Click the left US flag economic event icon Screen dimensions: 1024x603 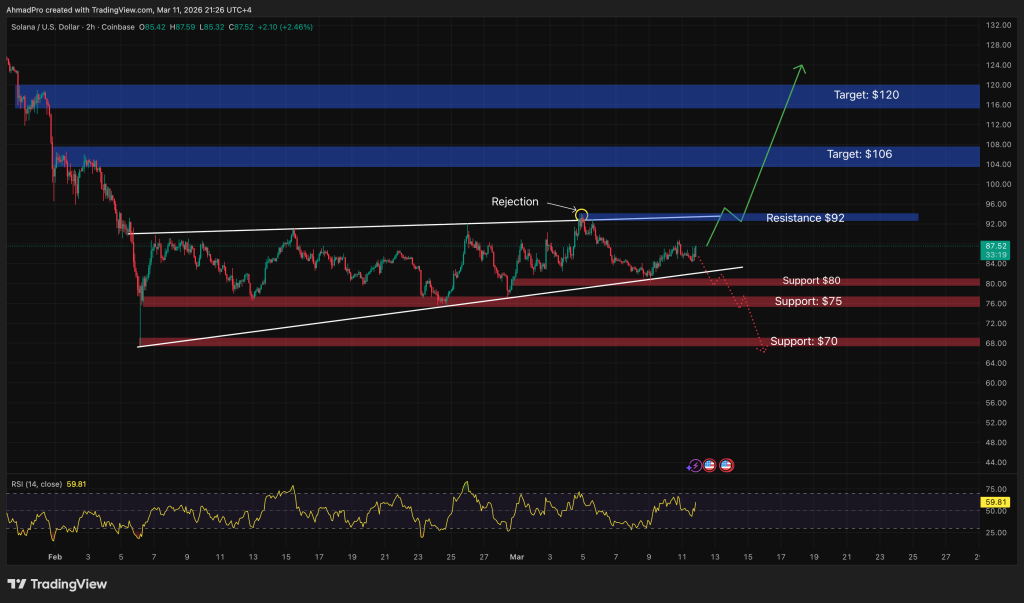710,465
